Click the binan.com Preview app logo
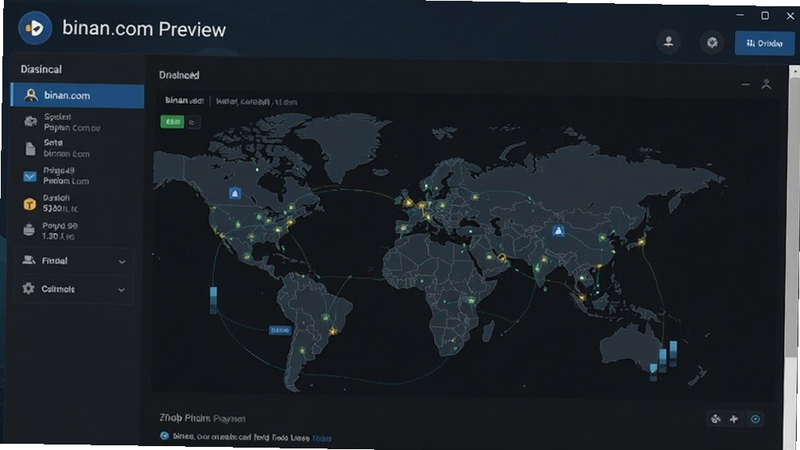 pyautogui.click(x=35, y=28)
